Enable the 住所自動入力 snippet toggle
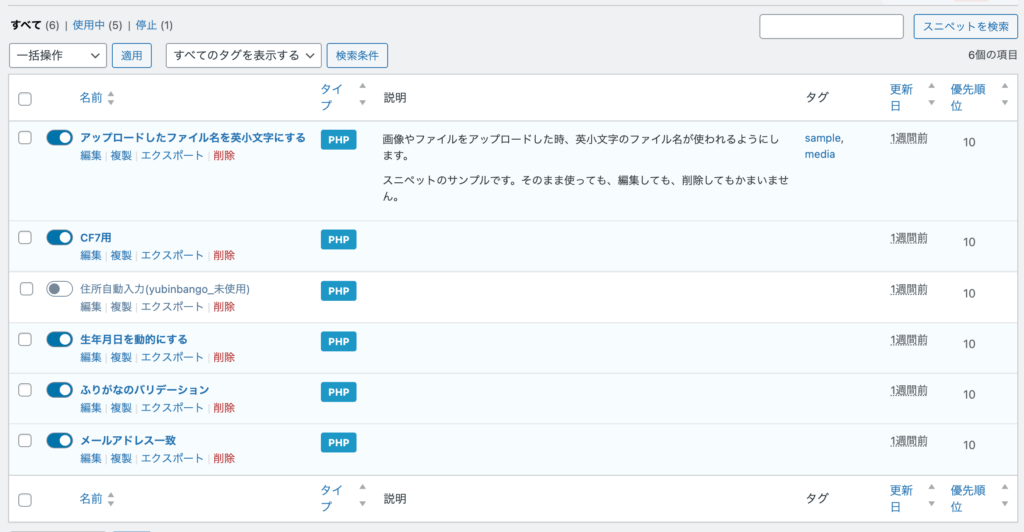1024x532 pixels. [x=60, y=289]
